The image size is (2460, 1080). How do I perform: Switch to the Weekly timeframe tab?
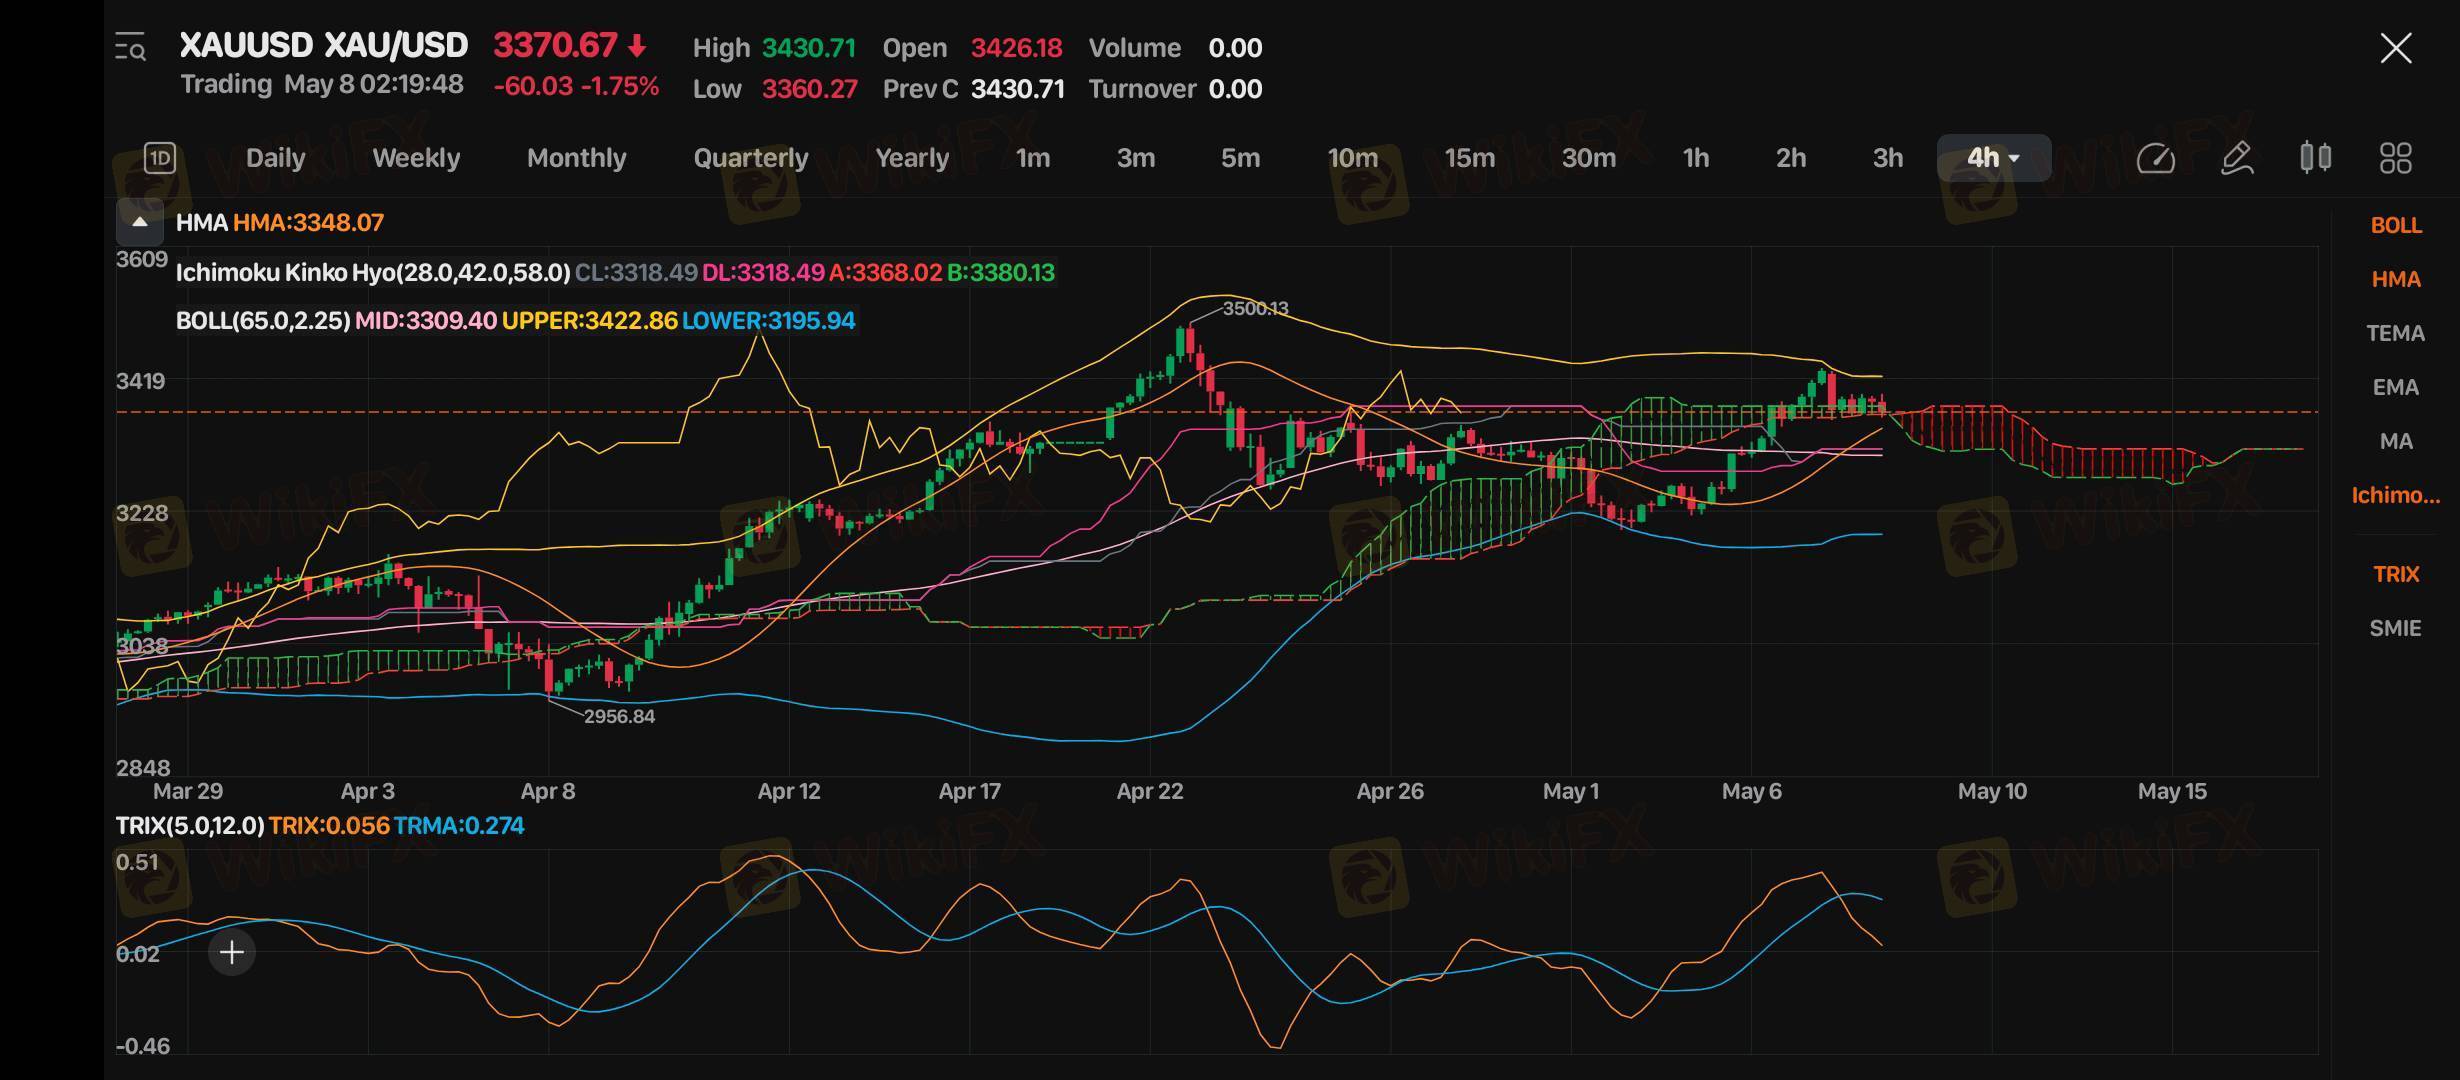click(416, 158)
